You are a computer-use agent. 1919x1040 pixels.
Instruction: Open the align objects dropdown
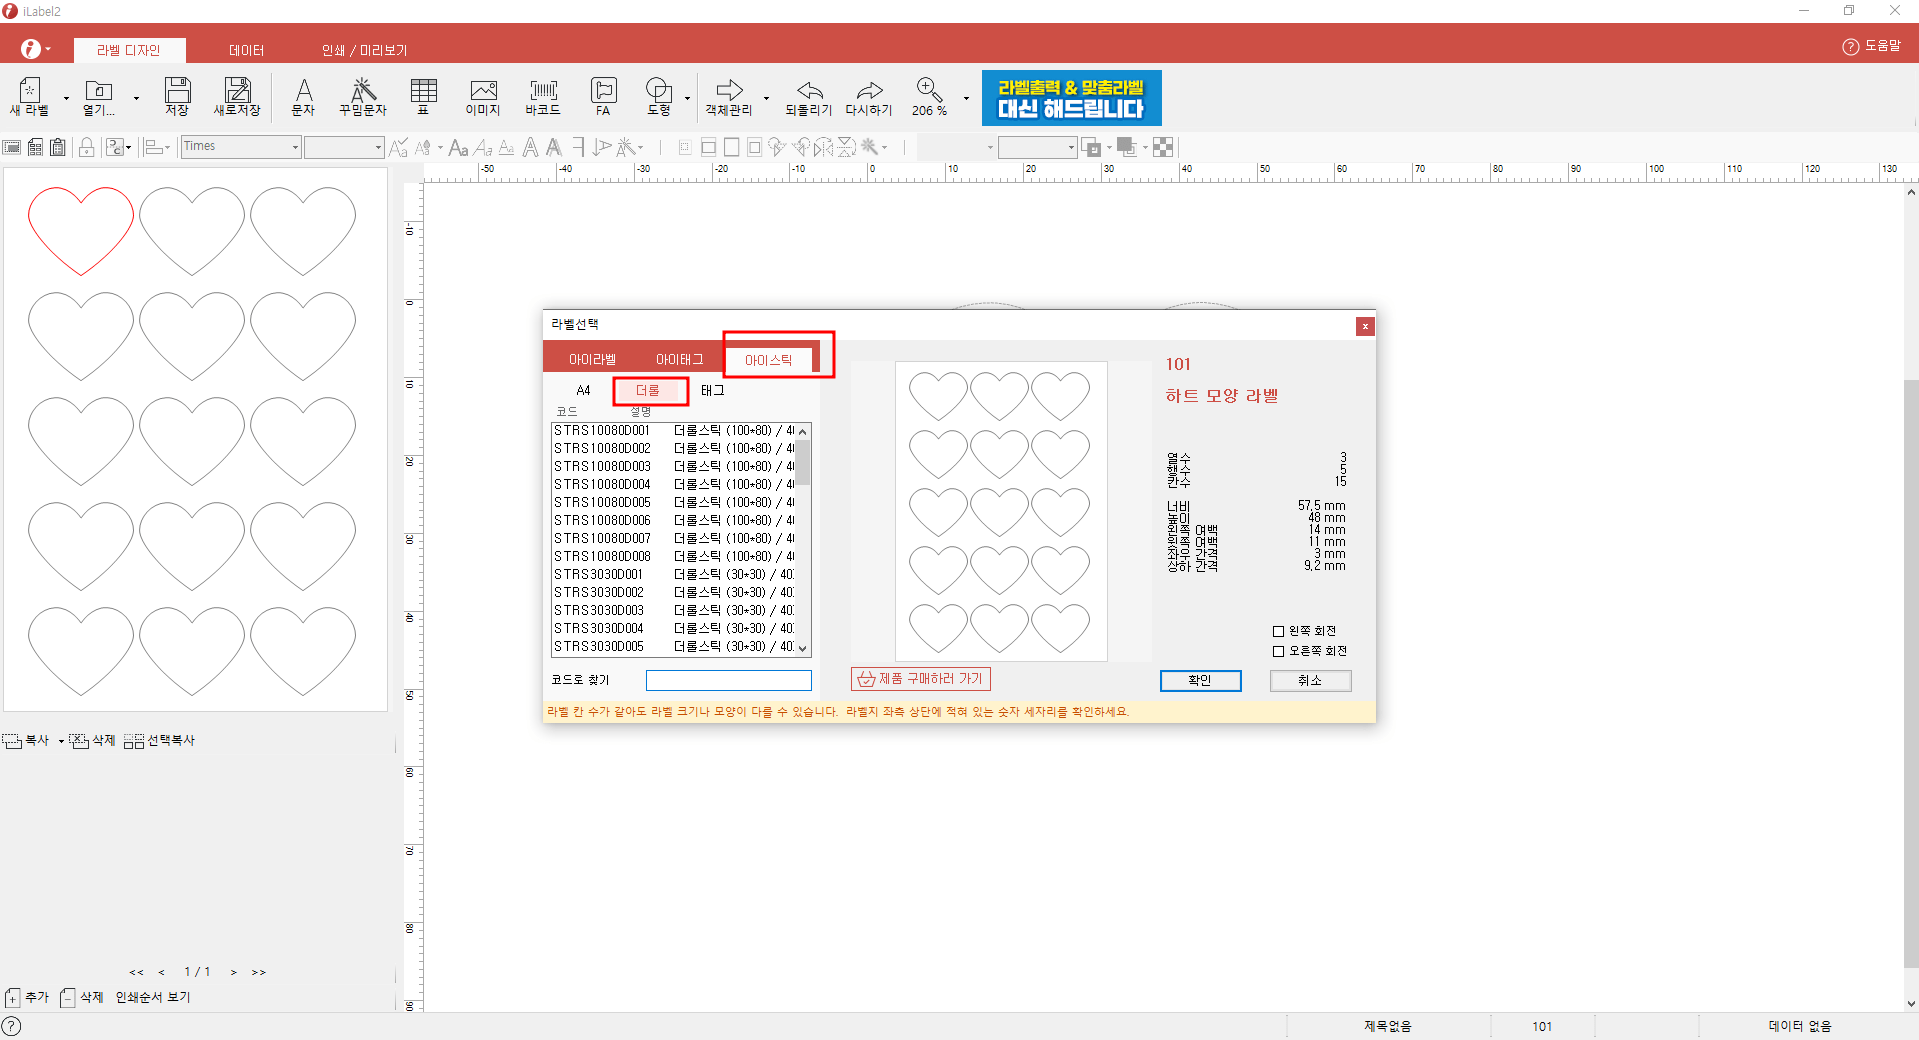click(157, 148)
